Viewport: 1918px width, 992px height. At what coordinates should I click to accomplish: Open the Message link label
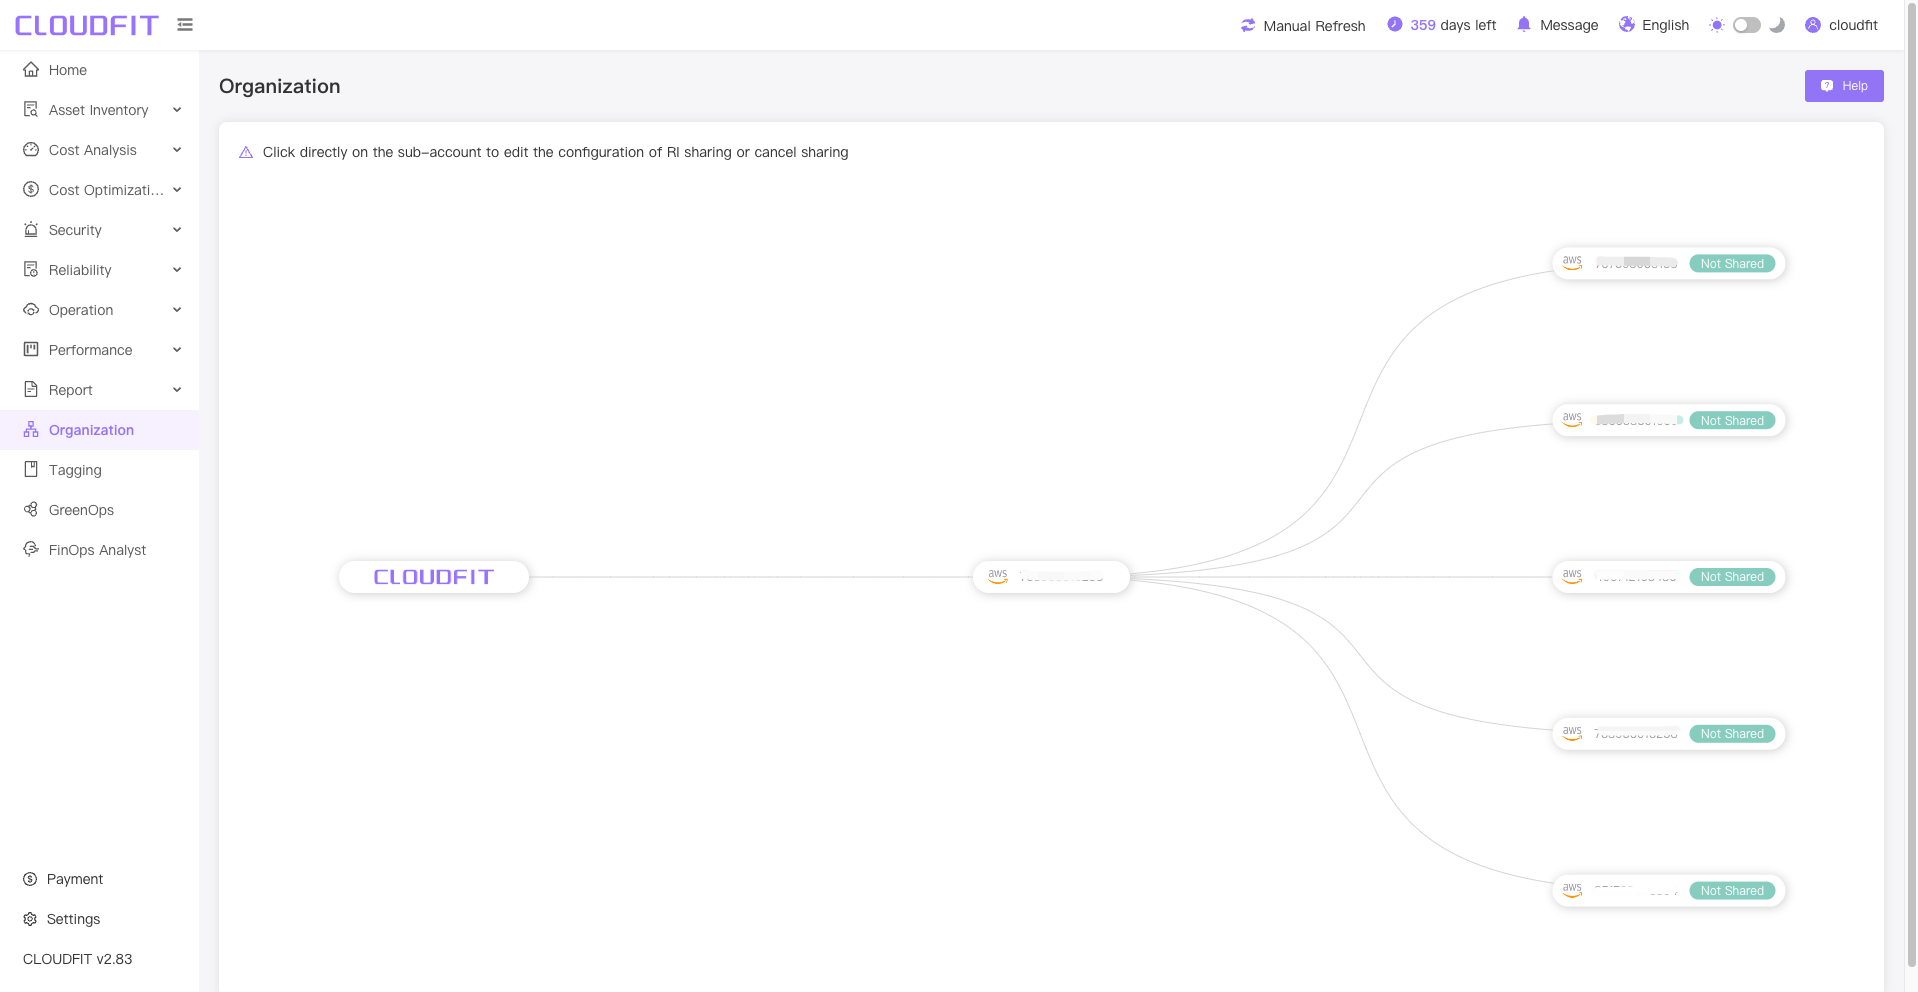click(x=1569, y=25)
